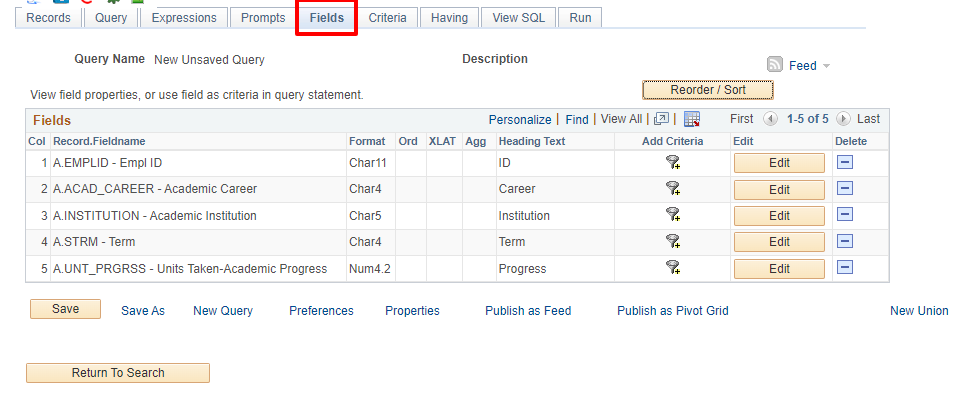Image resolution: width=957 pixels, height=398 pixels.
Task: Open grid in new window icon
Action: point(661,119)
